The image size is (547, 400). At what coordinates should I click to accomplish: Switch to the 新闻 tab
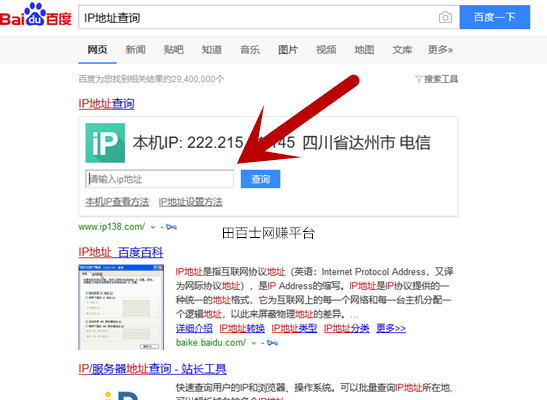click(x=135, y=50)
